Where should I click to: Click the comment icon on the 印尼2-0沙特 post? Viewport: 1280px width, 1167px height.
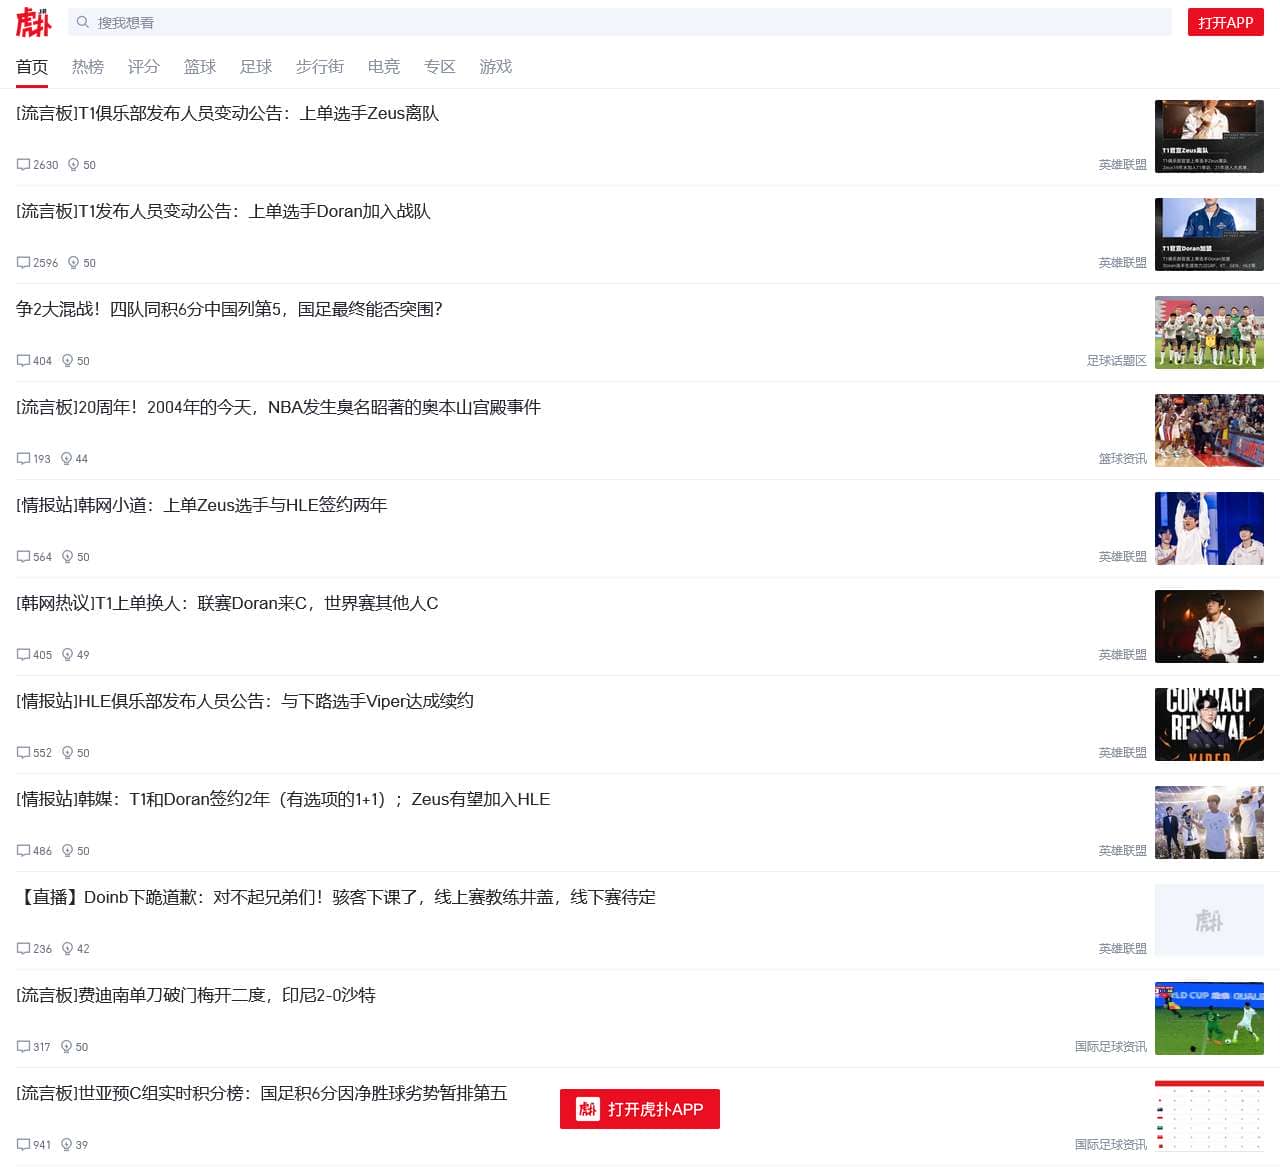(x=23, y=1046)
